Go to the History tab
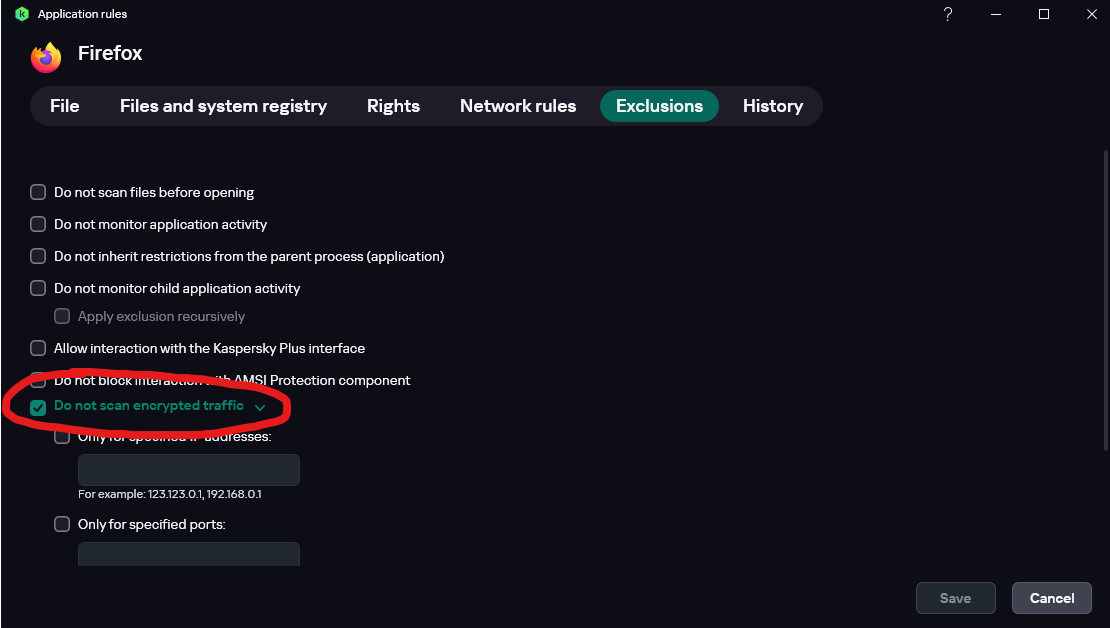Viewport: 1110px width, 628px height. (772, 106)
